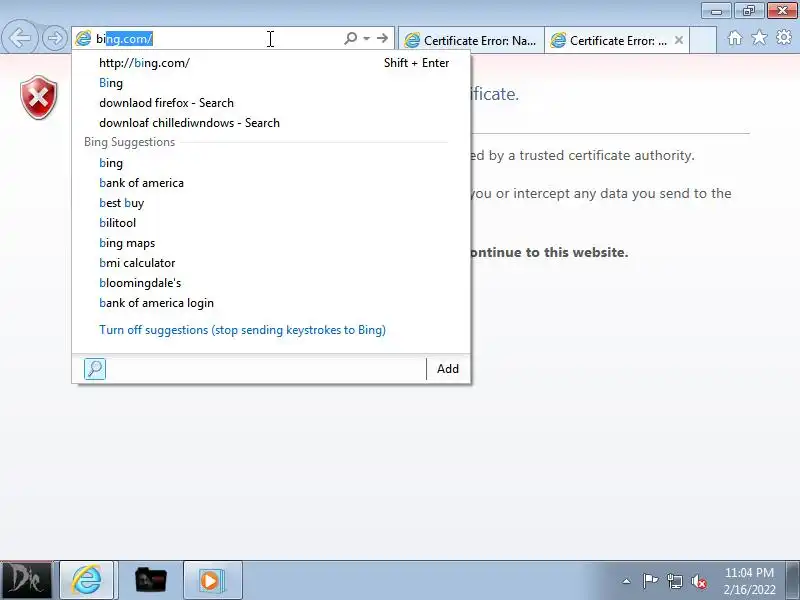Viewport: 800px width, 600px height.
Task: Select 'downlaod firefox - Search' entry
Action: 271,103
